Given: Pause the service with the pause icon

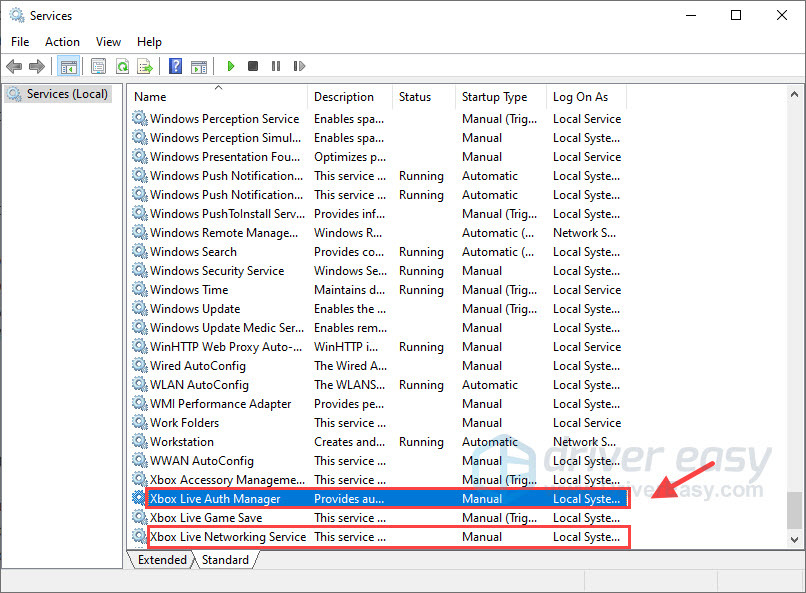Looking at the screenshot, I should pos(276,66).
